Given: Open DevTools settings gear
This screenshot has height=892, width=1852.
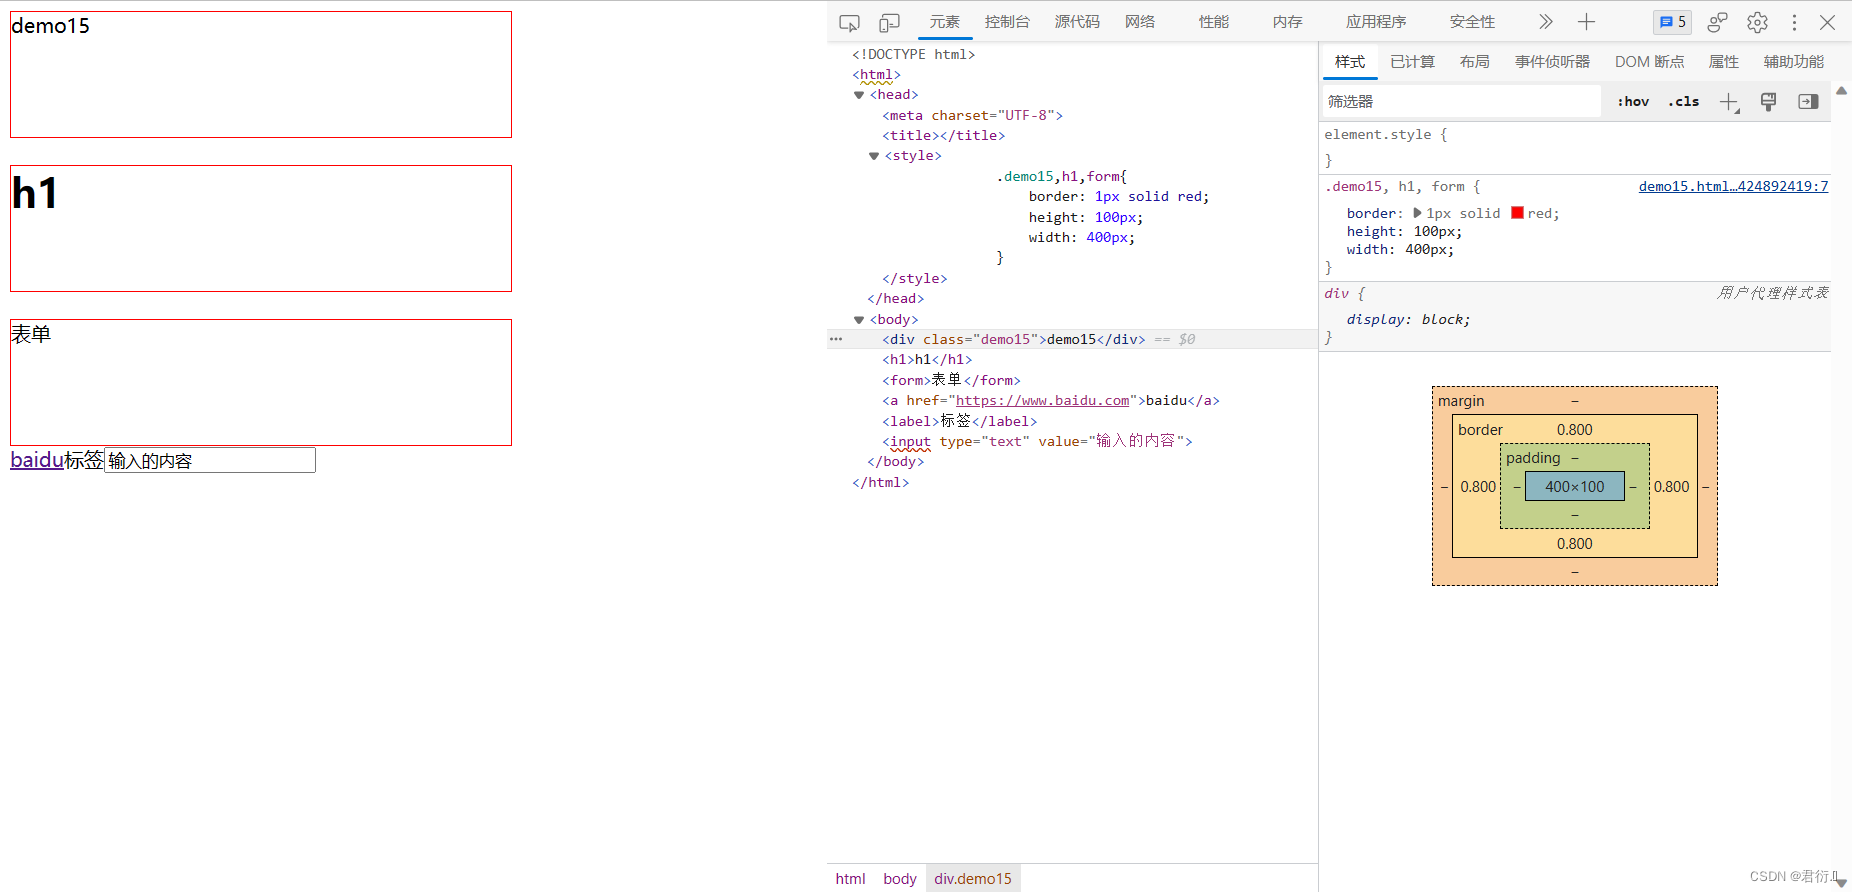Looking at the screenshot, I should (x=1757, y=22).
